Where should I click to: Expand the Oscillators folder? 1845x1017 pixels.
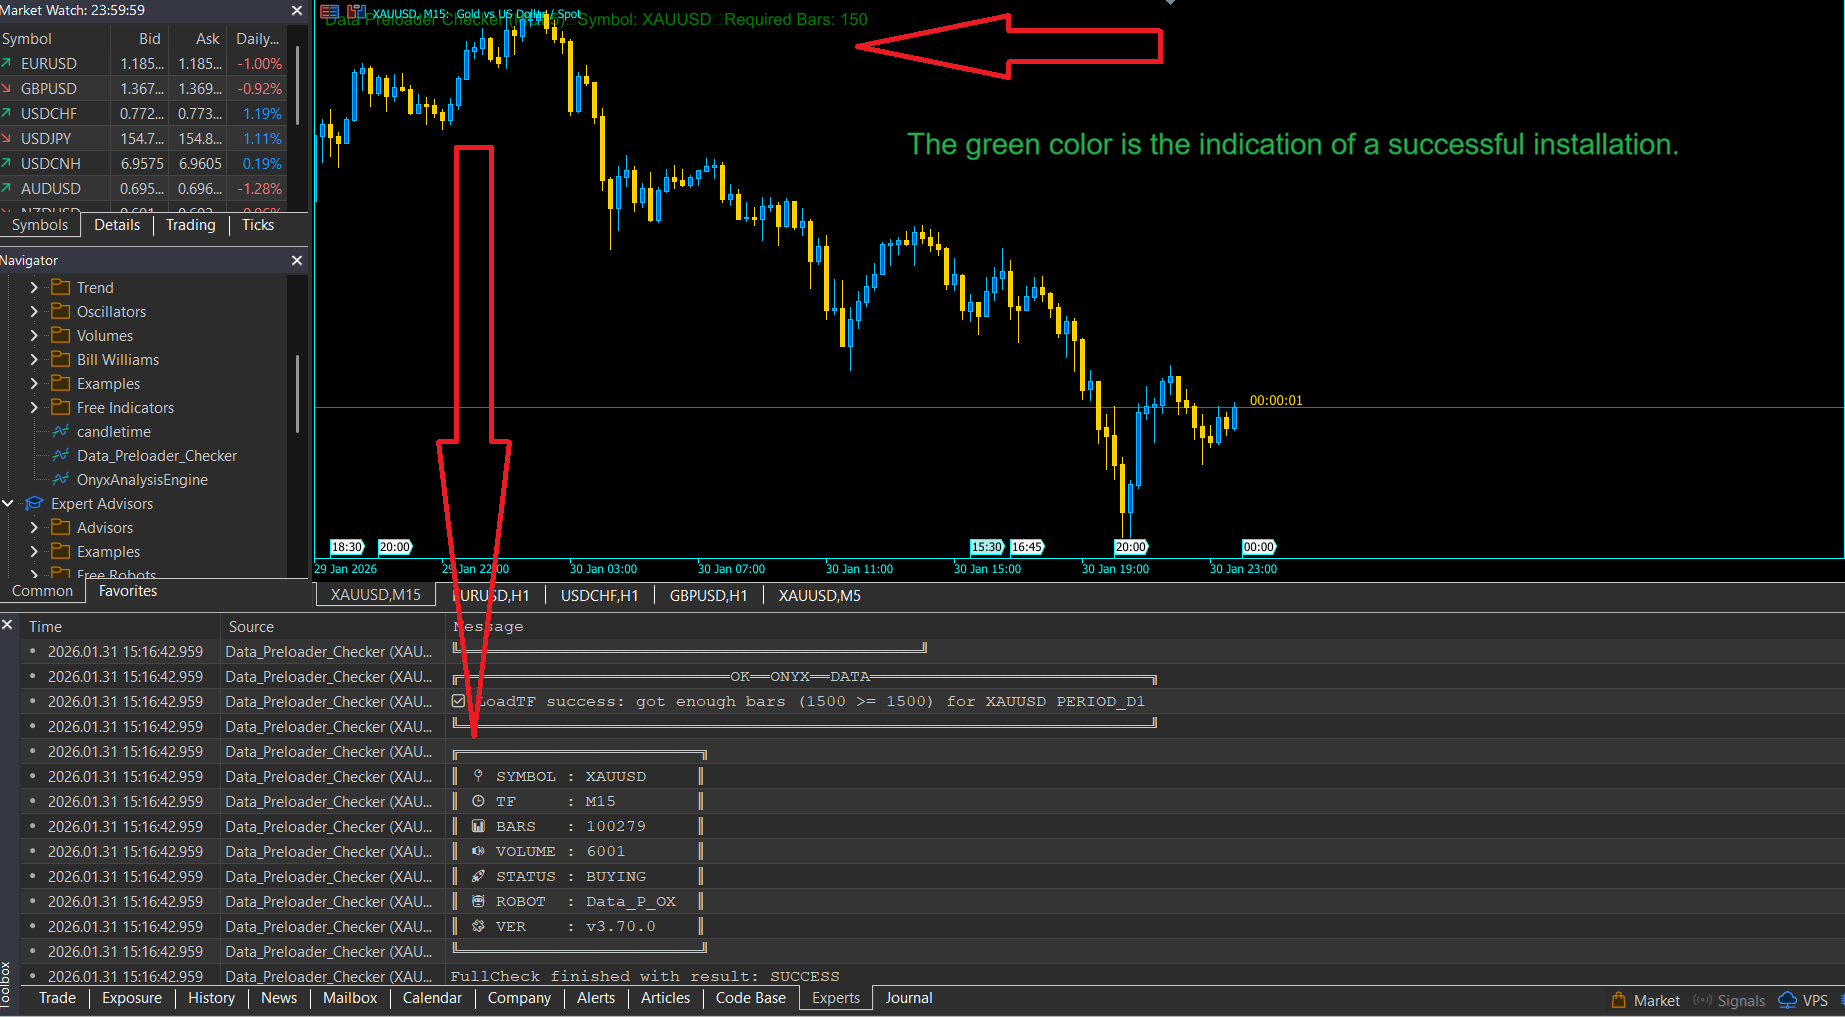34,312
